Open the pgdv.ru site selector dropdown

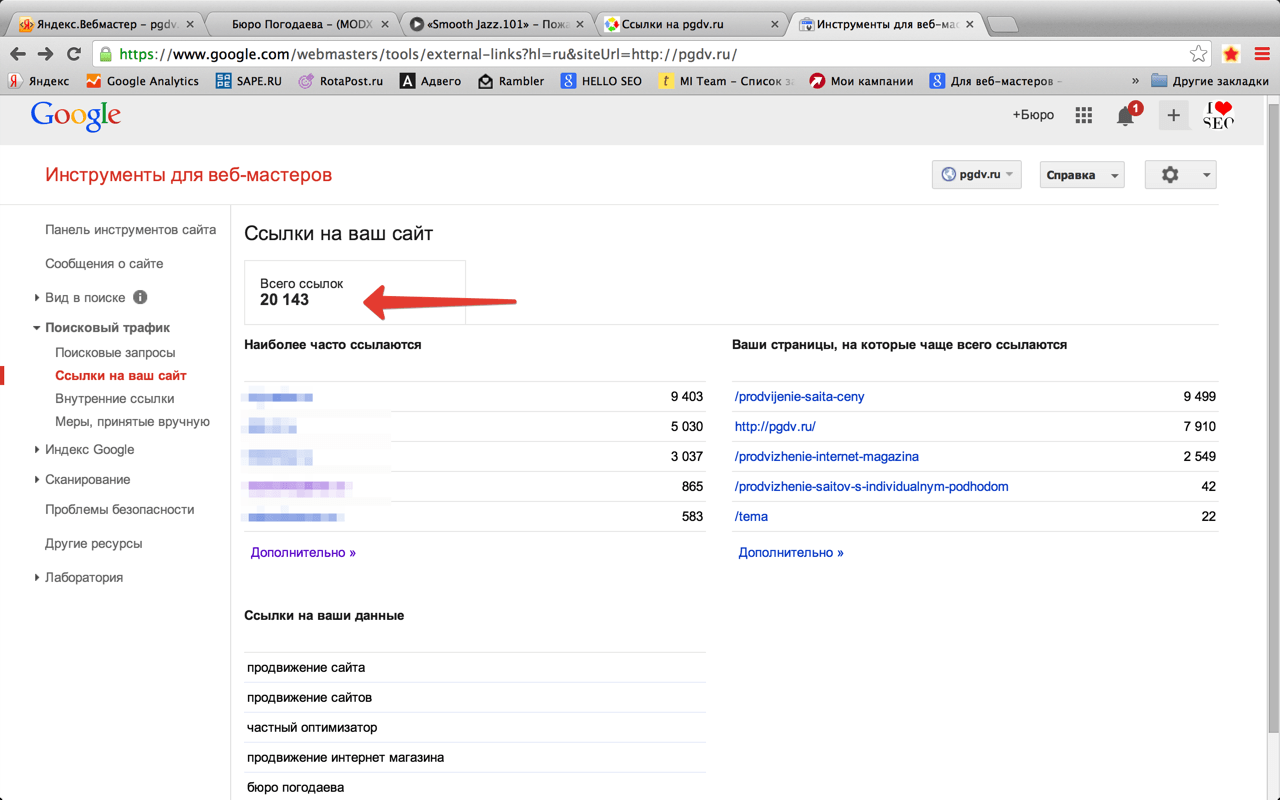[x=976, y=175]
